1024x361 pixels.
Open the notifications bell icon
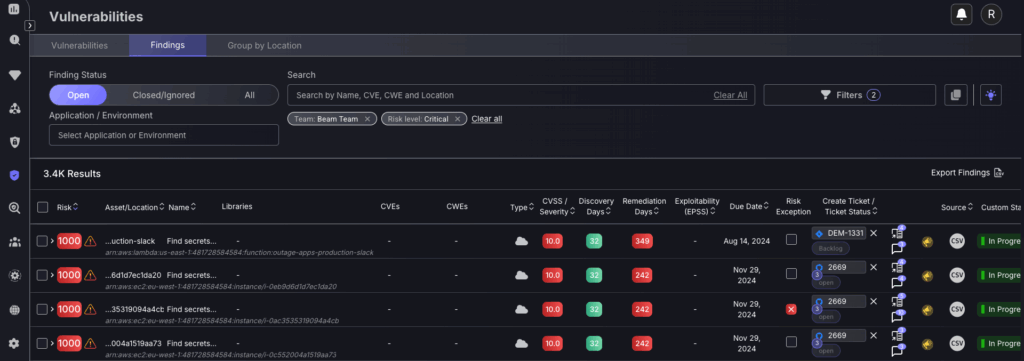coord(961,14)
